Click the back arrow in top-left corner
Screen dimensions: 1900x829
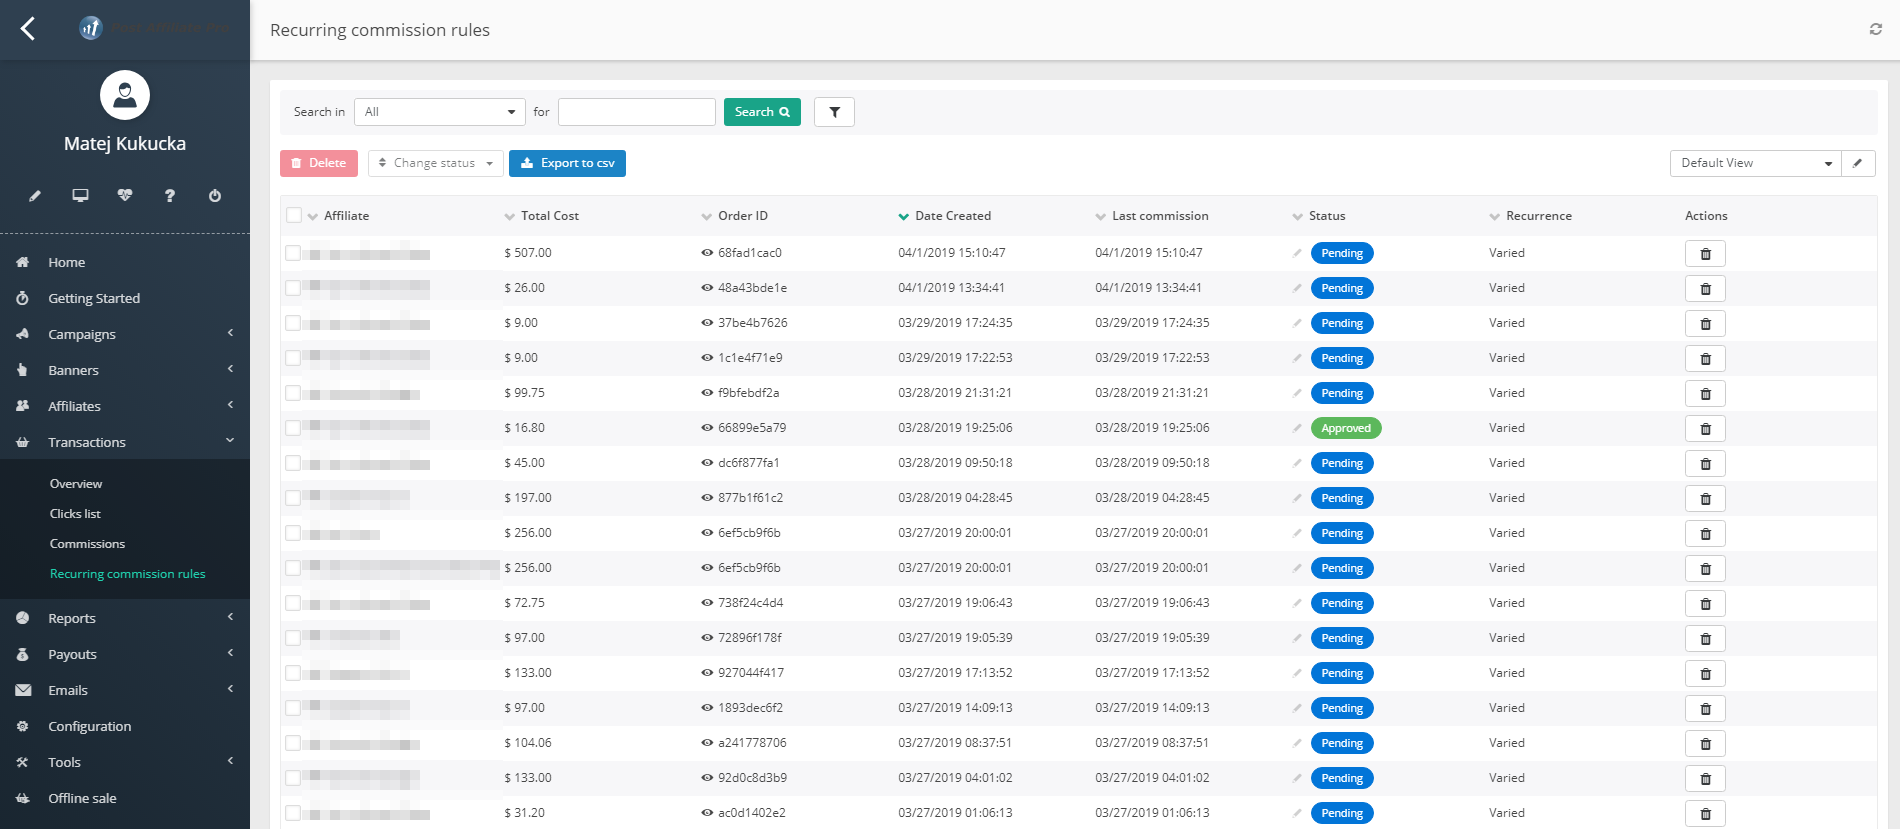pos(28,29)
